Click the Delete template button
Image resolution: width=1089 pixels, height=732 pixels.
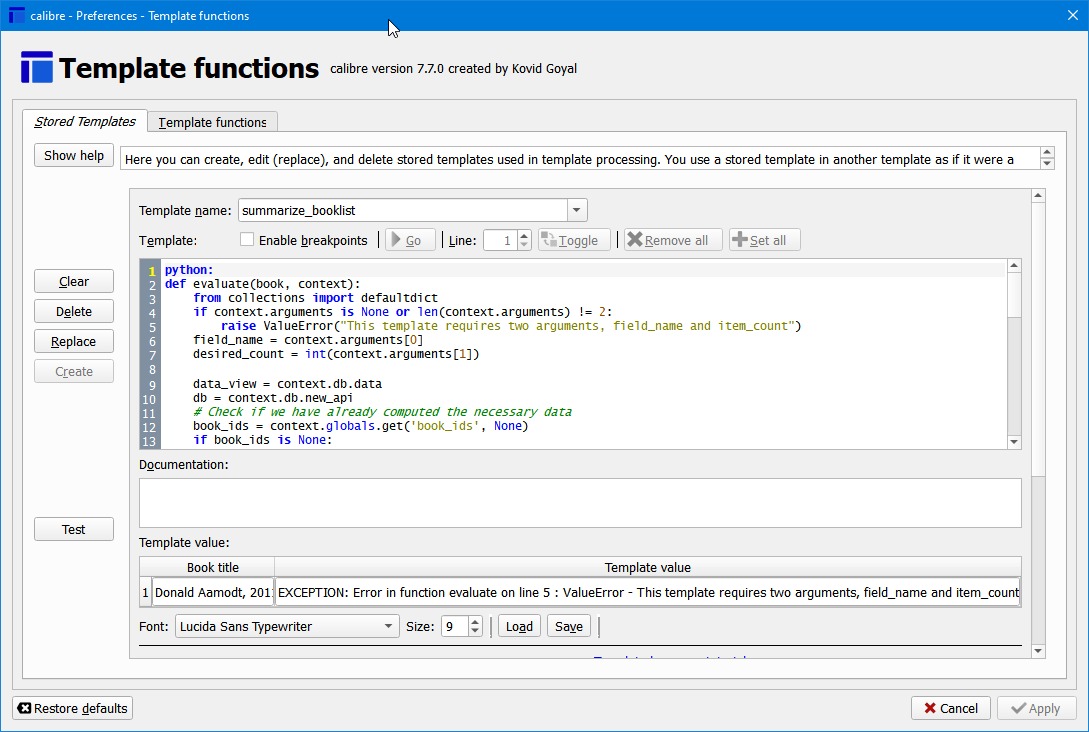pos(74,311)
